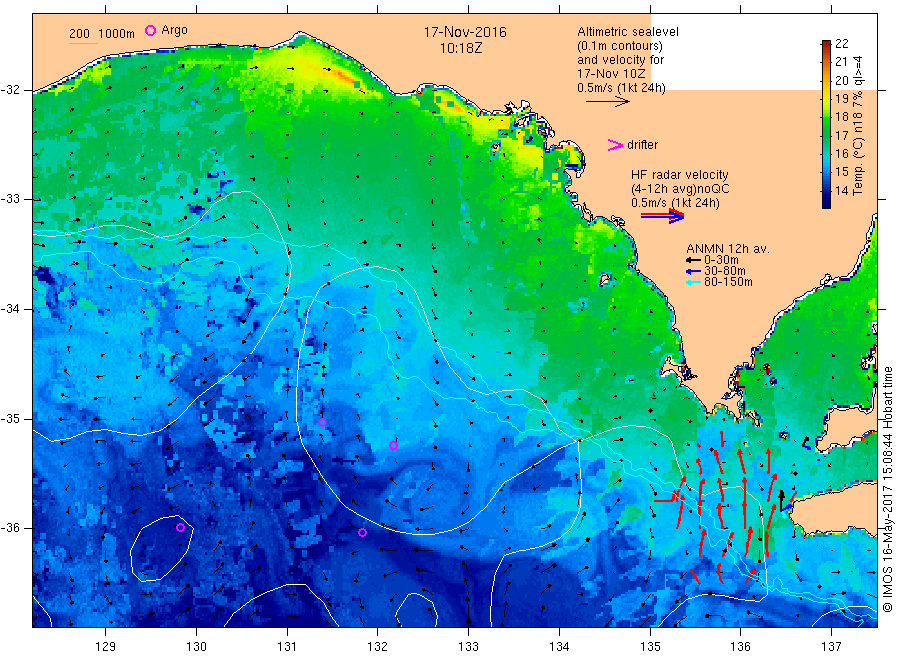Click the "200 1000m" depth contour label
Image resolution: width=900 pixels, height=660 pixels.
coord(102,33)
